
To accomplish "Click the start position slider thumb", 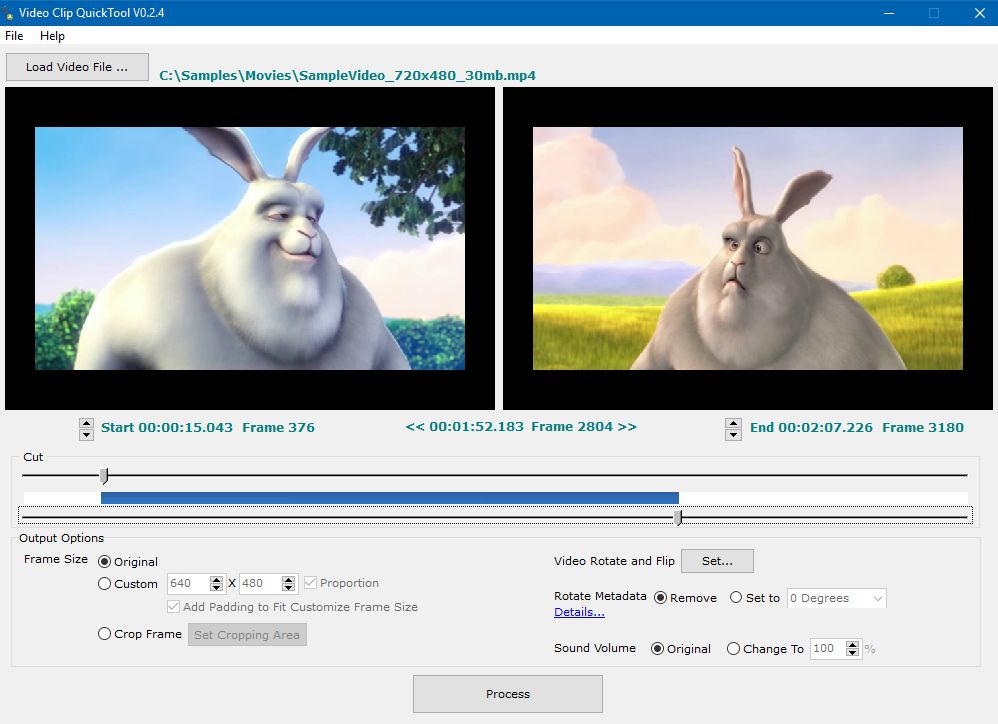I will coord(104,476).
